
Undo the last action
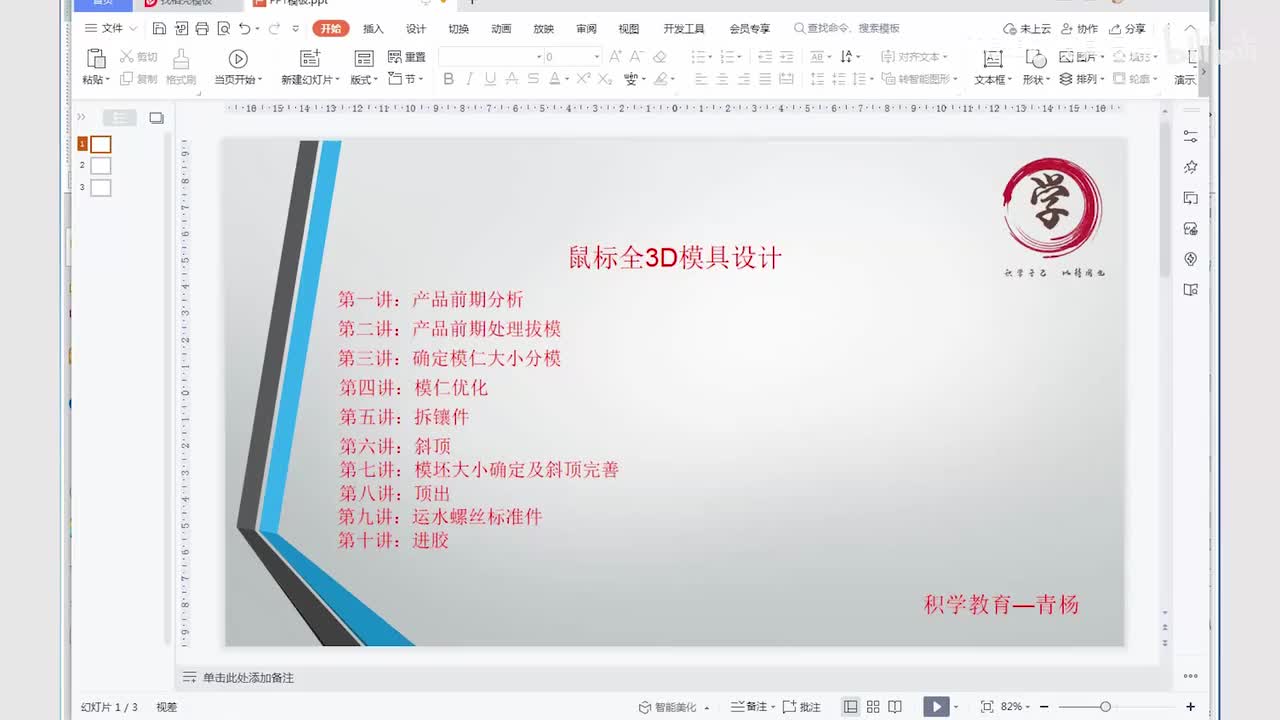[245, 28]
